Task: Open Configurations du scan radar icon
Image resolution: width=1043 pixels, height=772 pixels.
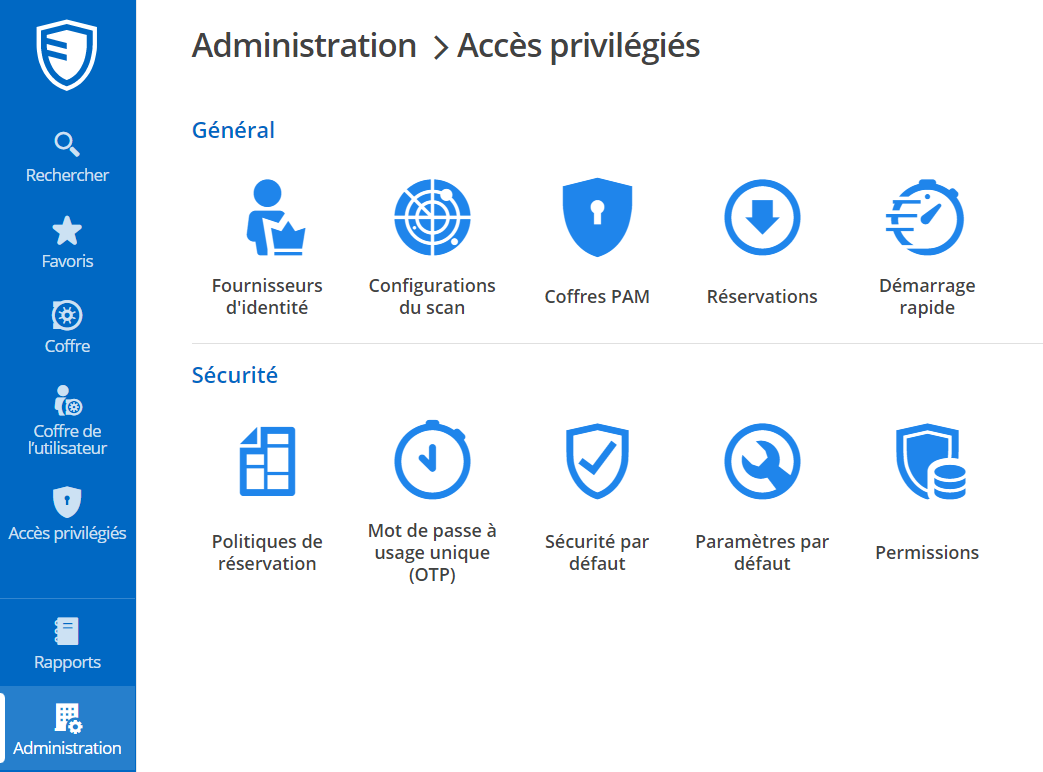Action: click(x=432, y=218)
